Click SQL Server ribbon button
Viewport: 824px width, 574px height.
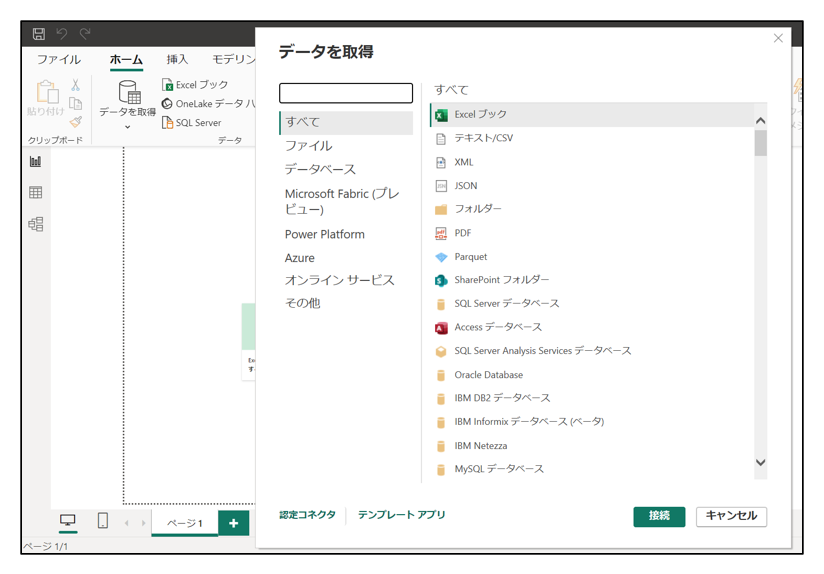(192, 122)
